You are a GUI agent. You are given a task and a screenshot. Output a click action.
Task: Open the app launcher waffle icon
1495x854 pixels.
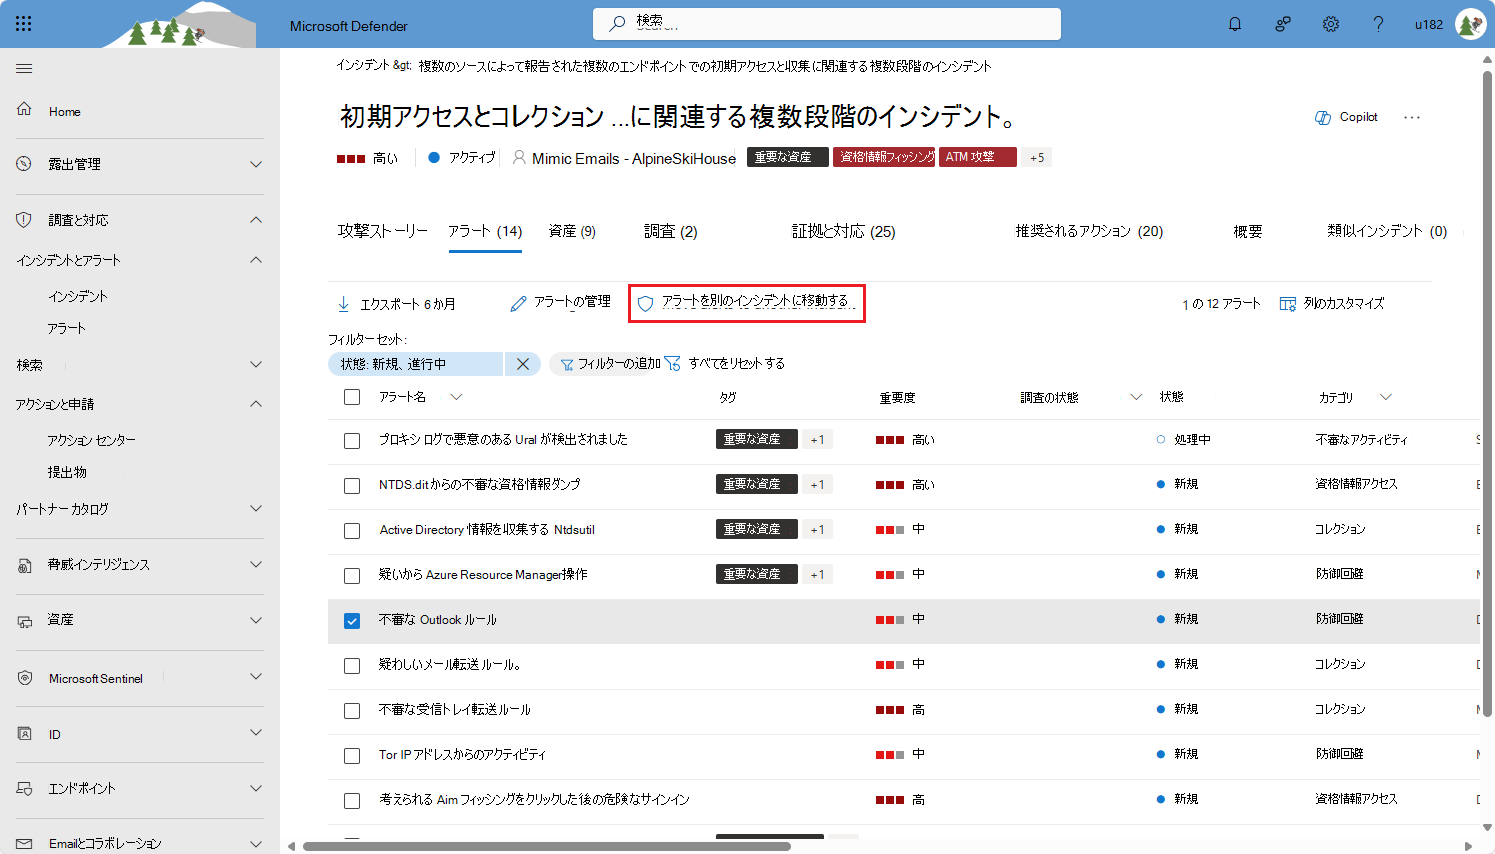tap(24, 24)
